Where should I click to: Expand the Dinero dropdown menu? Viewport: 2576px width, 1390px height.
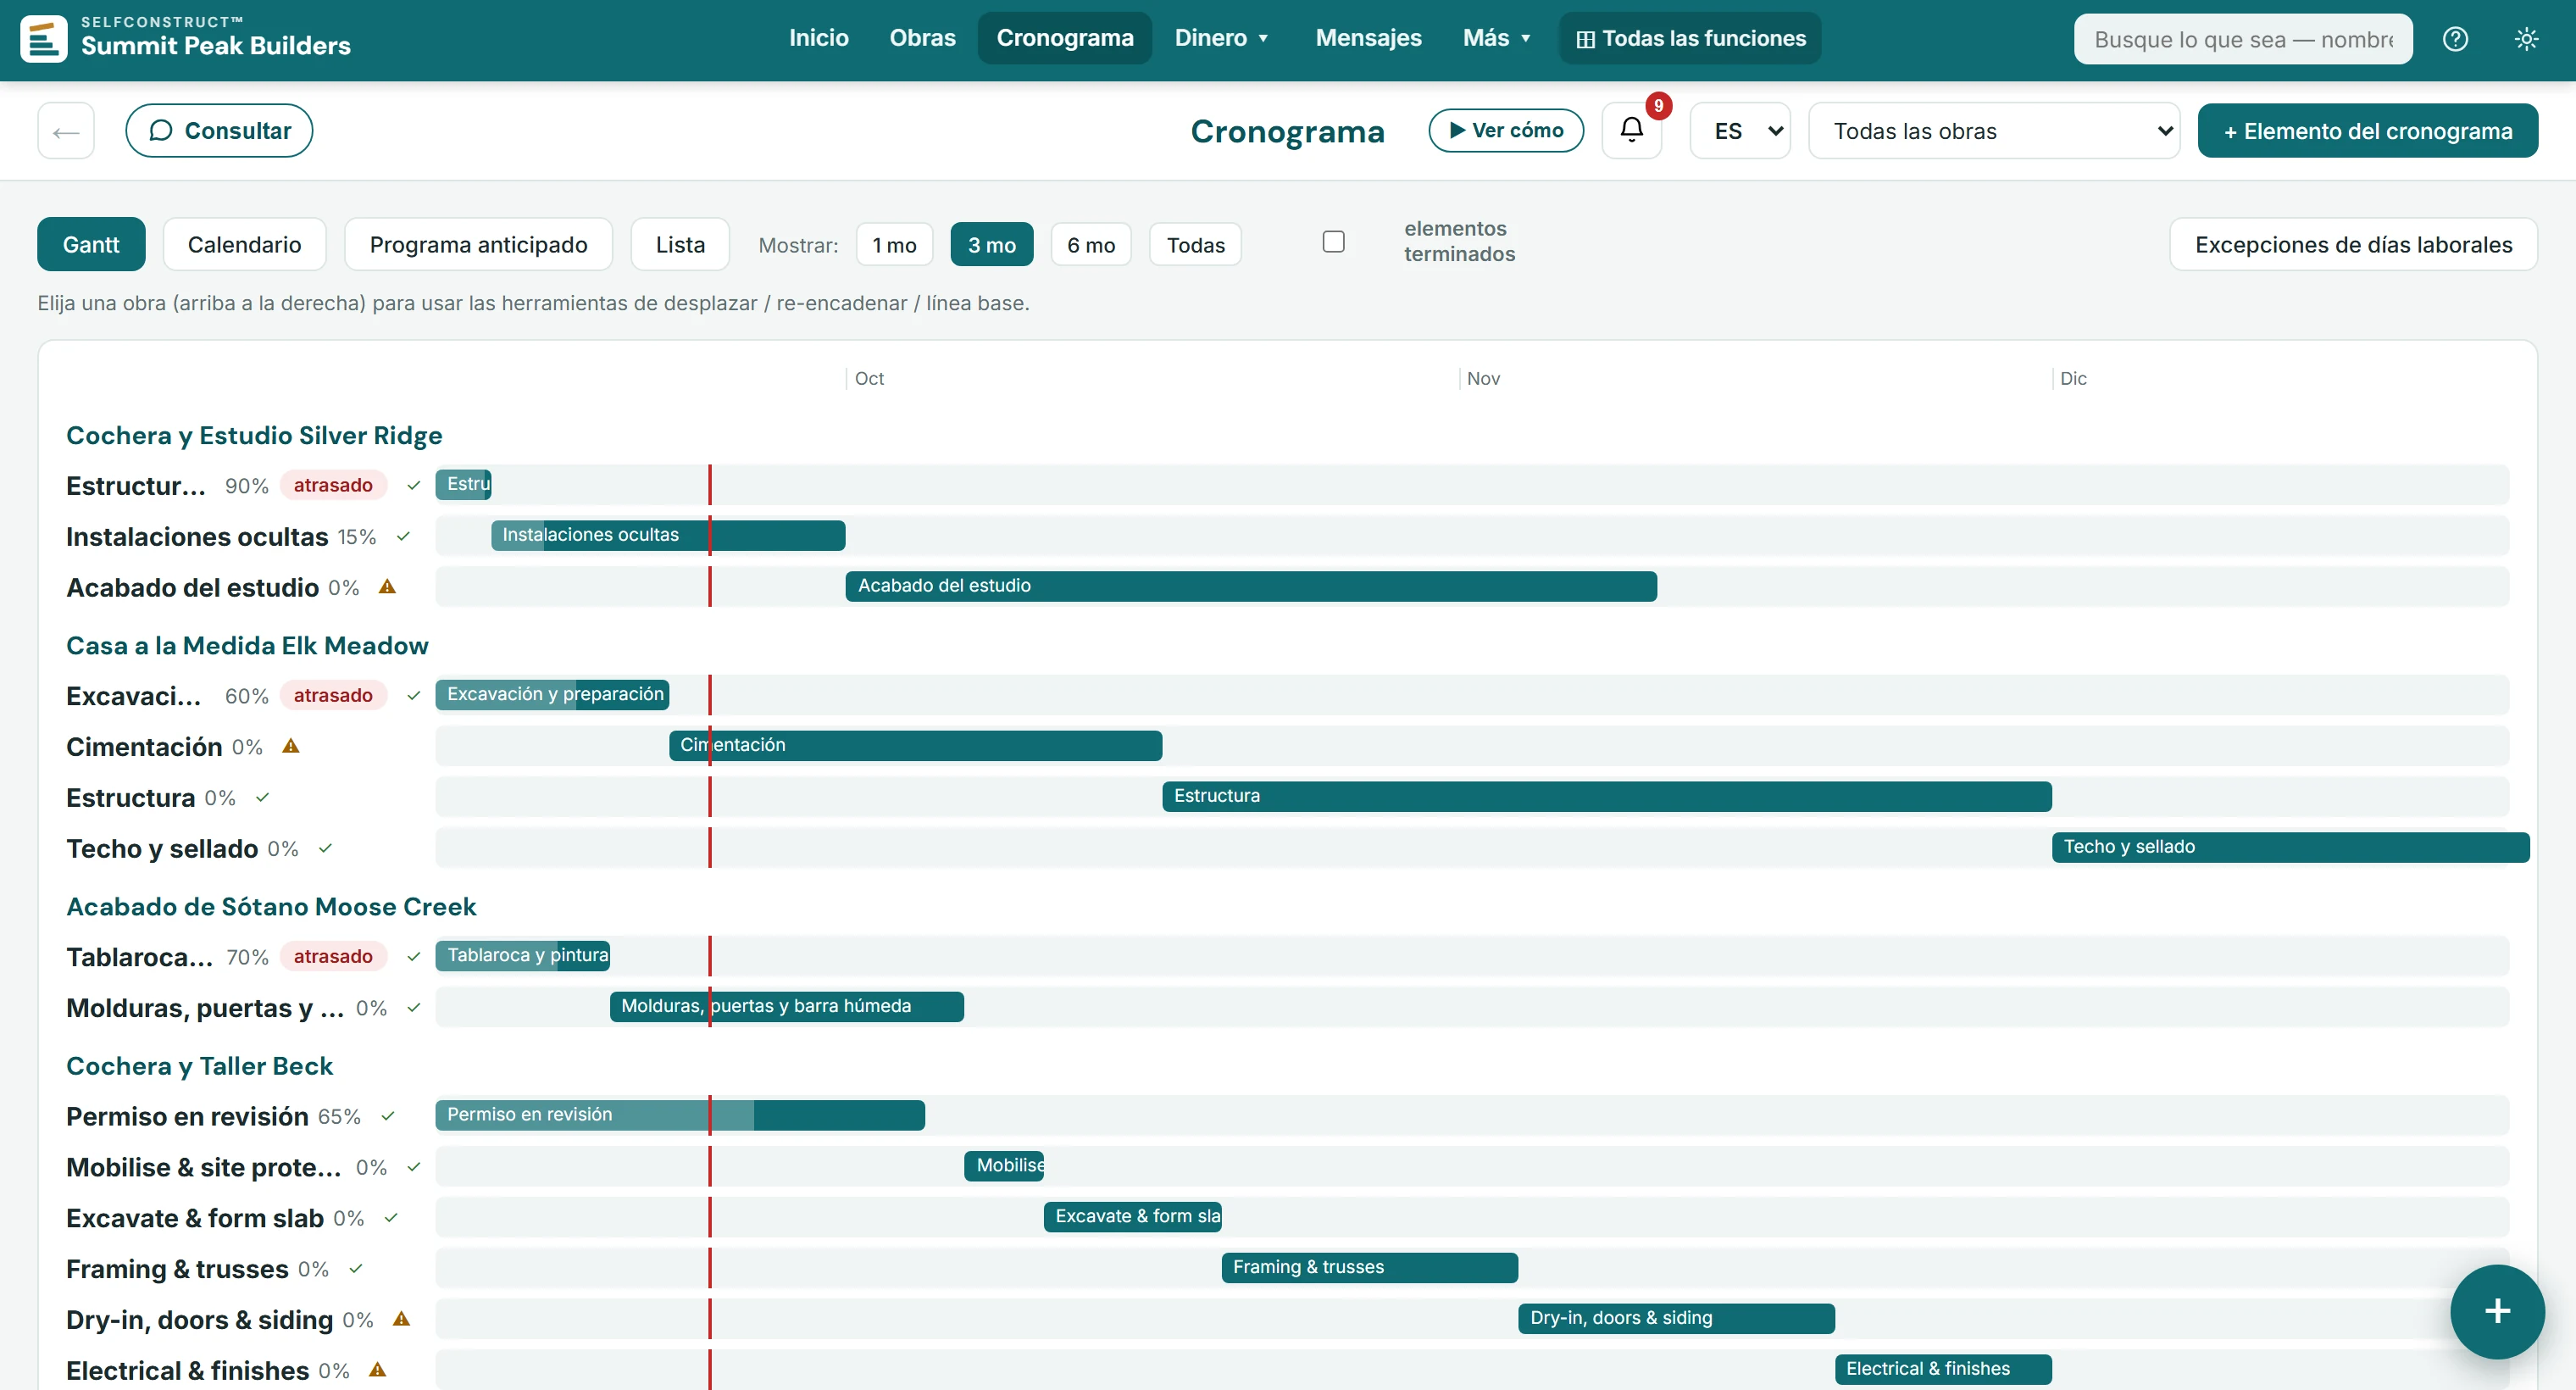click(1221, 38)
